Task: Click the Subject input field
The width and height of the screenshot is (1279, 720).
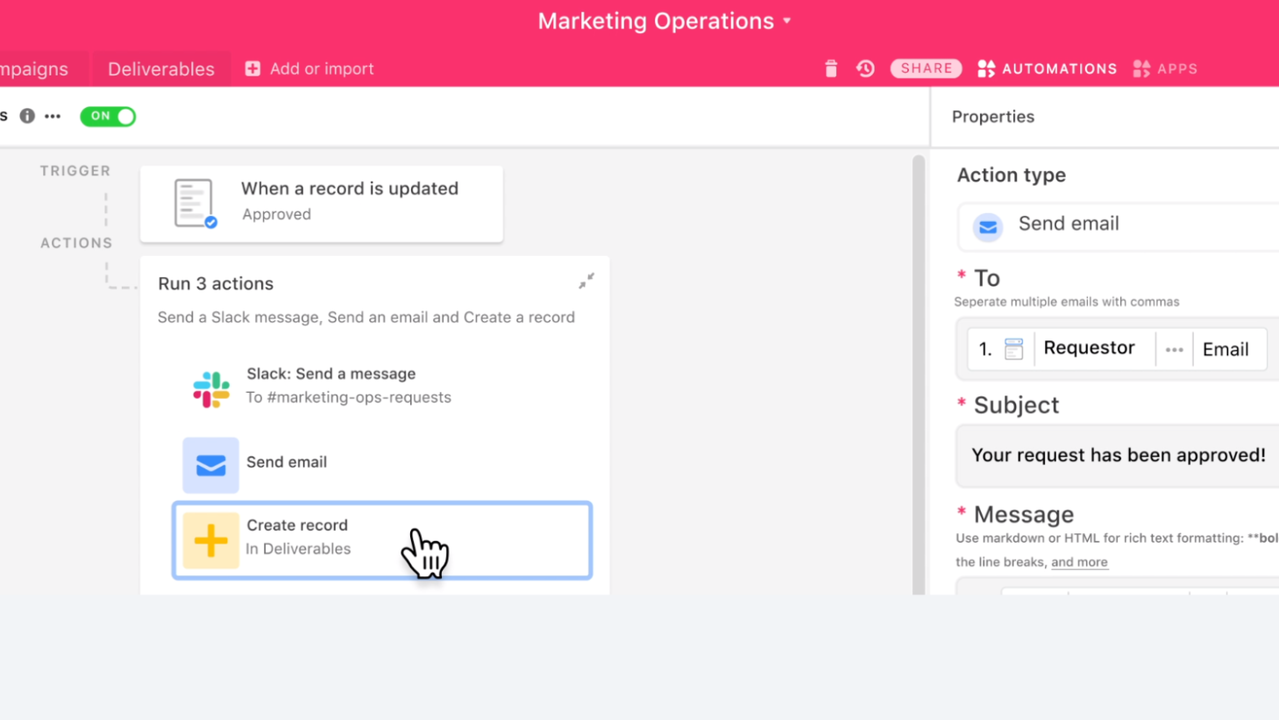Action: point(1118,455)
